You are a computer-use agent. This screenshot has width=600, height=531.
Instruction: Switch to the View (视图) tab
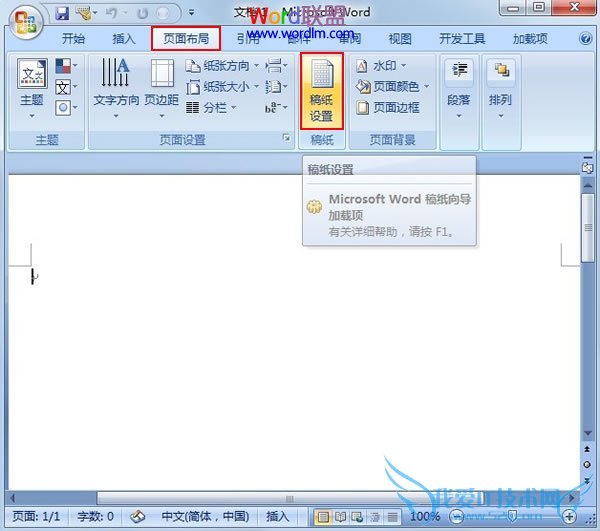tap(400, 39)
